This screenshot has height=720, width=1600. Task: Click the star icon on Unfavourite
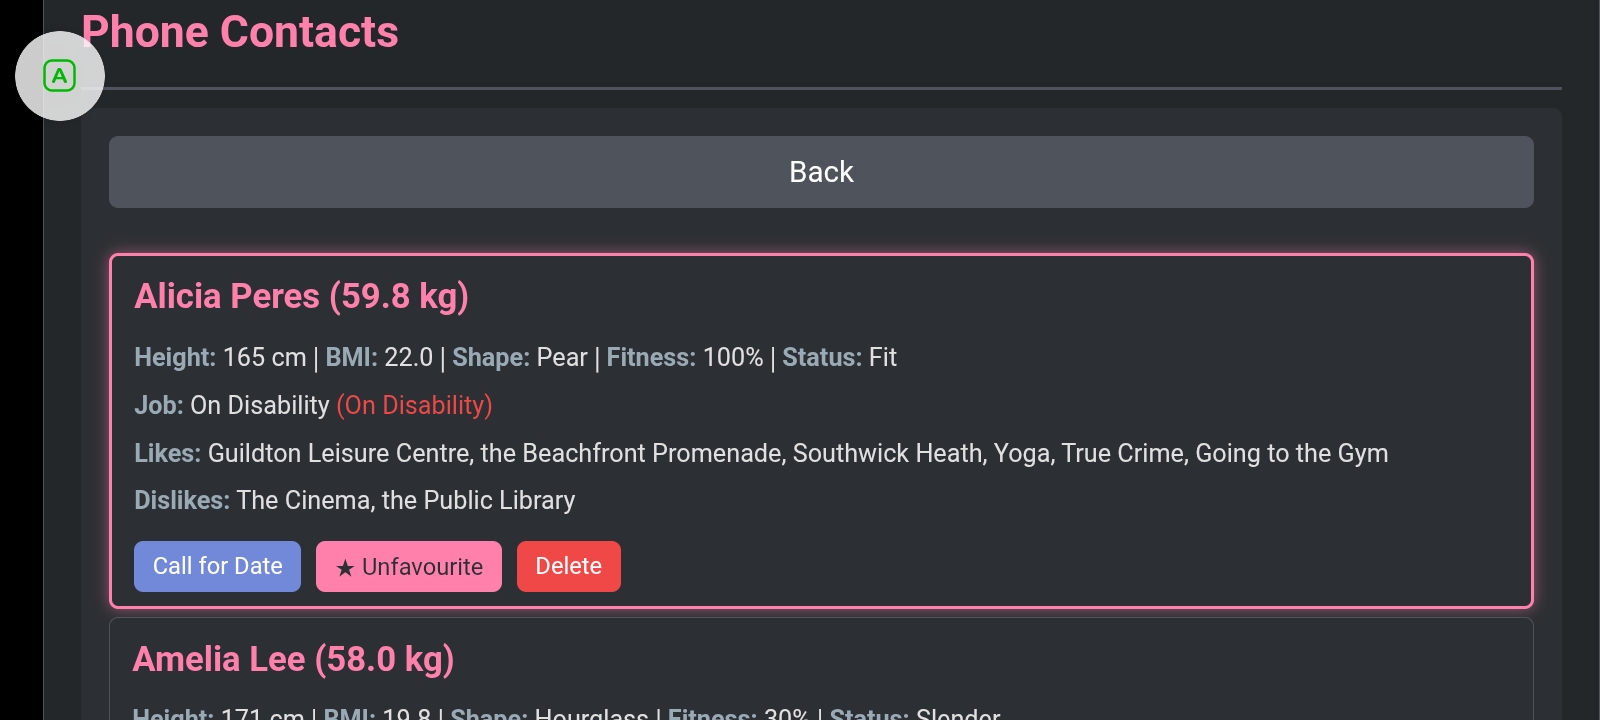(345, 568)
